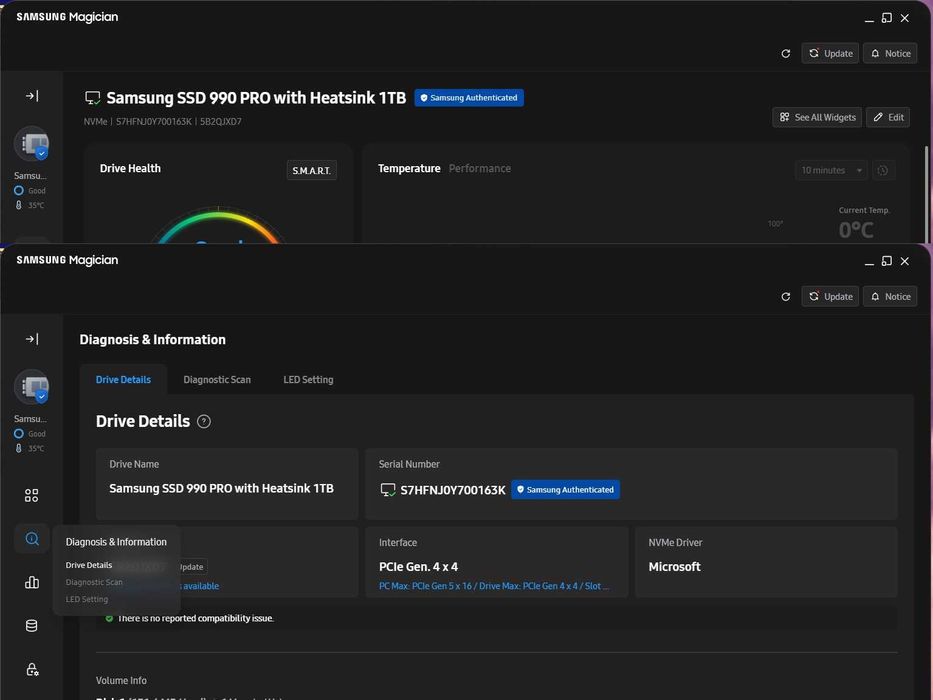Click monitor icon beside top window drive title

coord(93,98)
